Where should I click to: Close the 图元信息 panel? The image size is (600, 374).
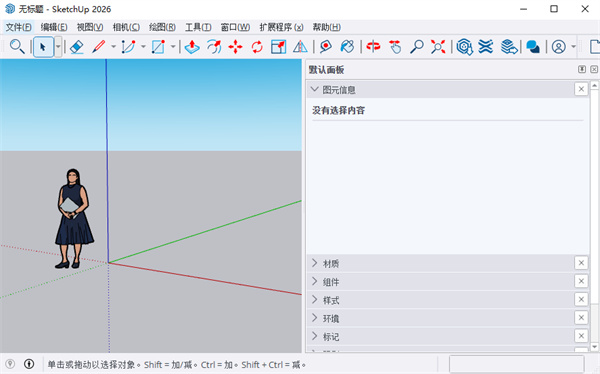pos(581,89)
